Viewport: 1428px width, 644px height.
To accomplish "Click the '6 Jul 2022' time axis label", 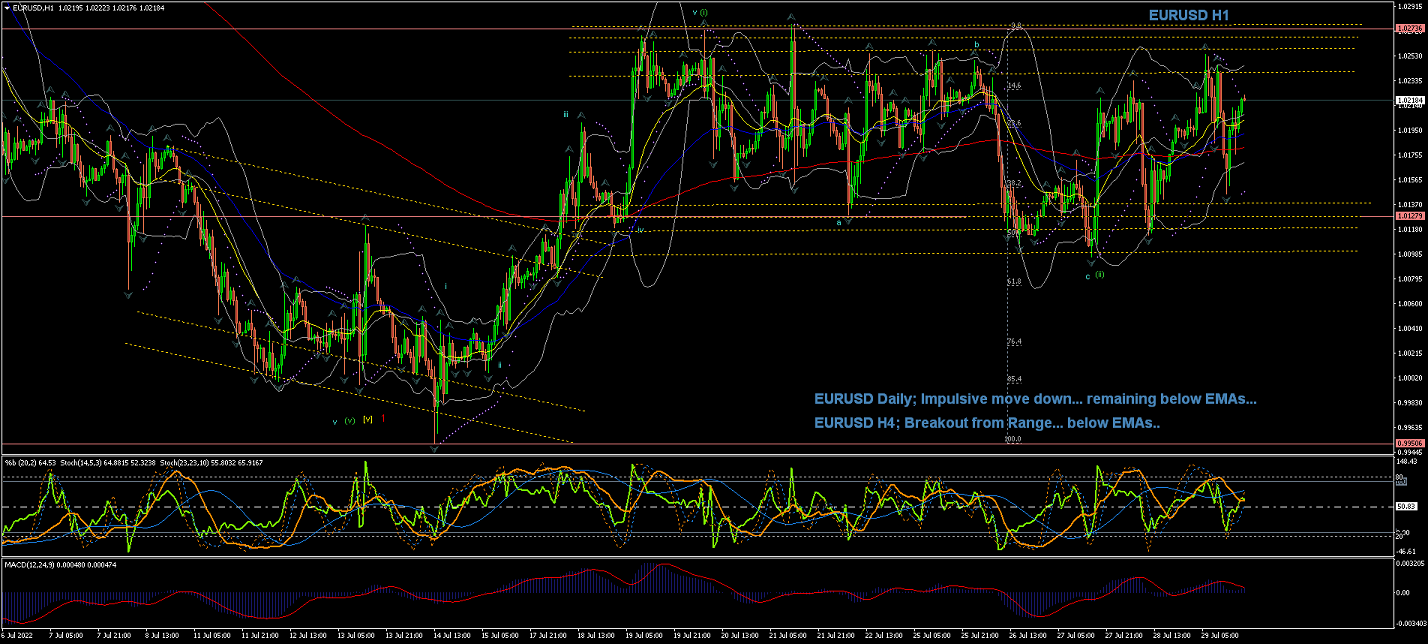I will click(x=19, y=635).
